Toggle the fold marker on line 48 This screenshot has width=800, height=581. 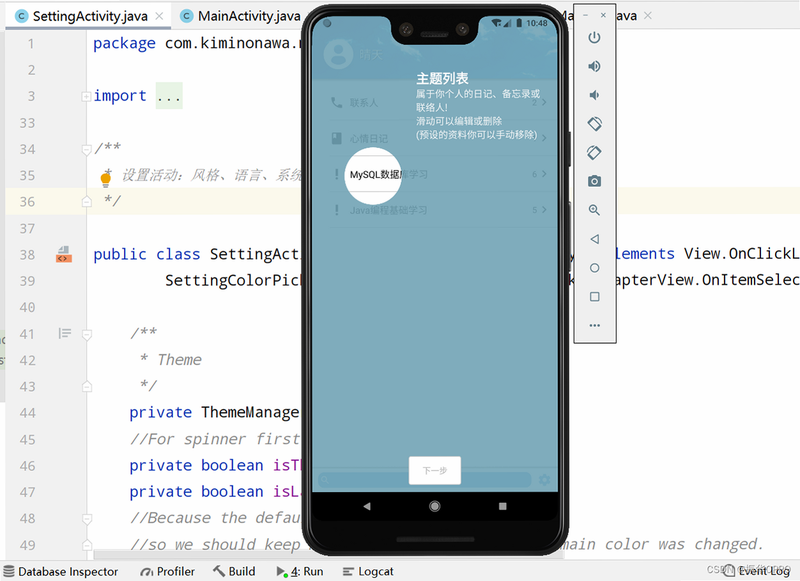[x=87, y=519]
